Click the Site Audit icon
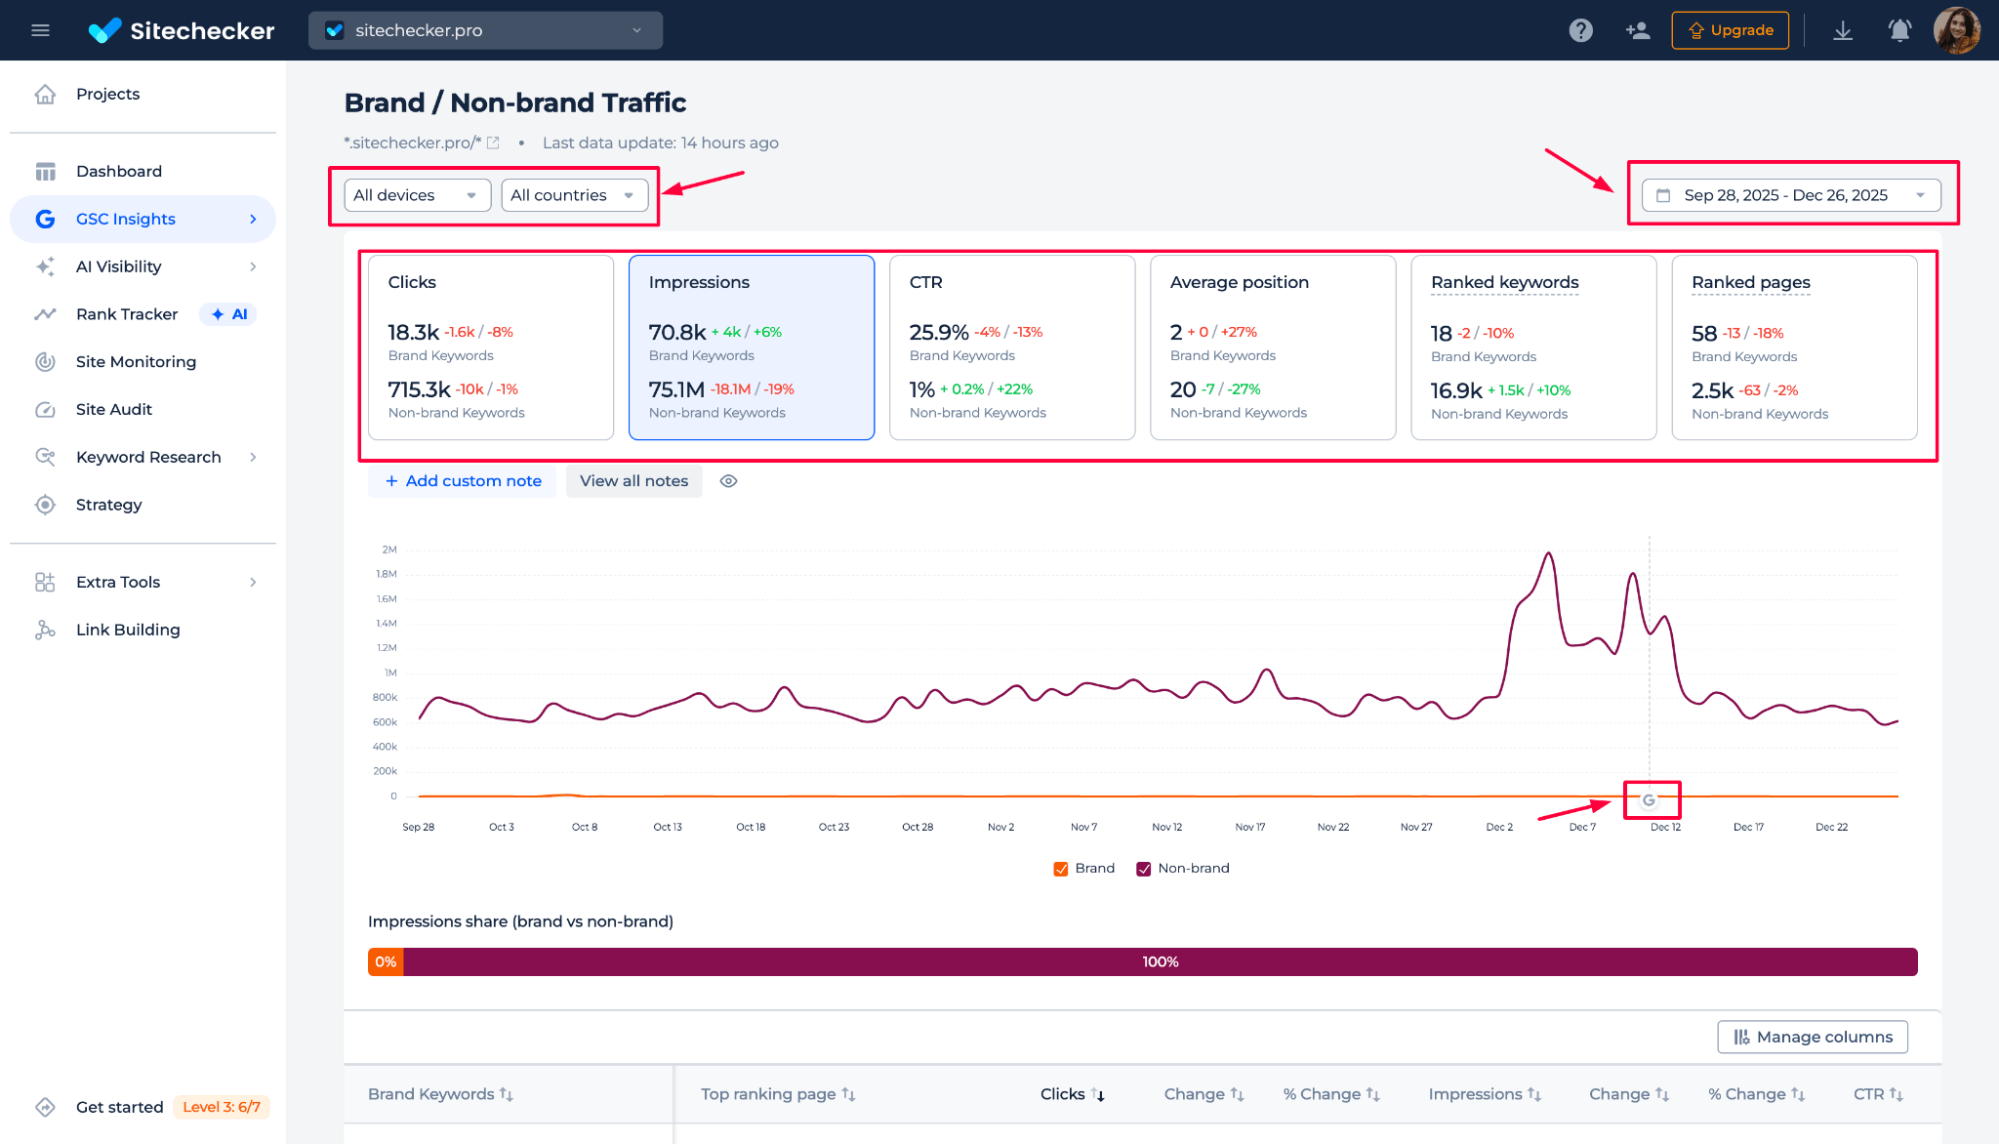1999x1144 pixels. [x=45, y=409]
